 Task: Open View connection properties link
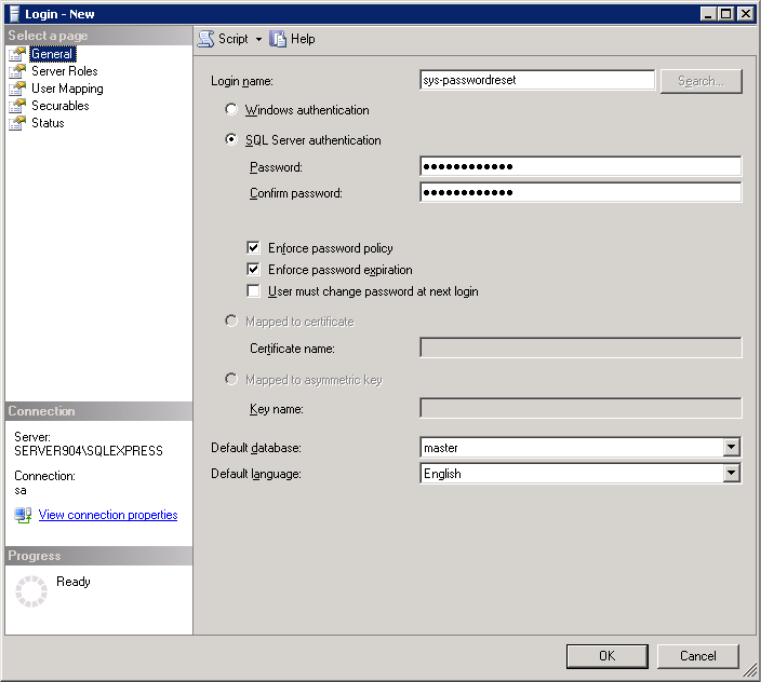point(108,515)
